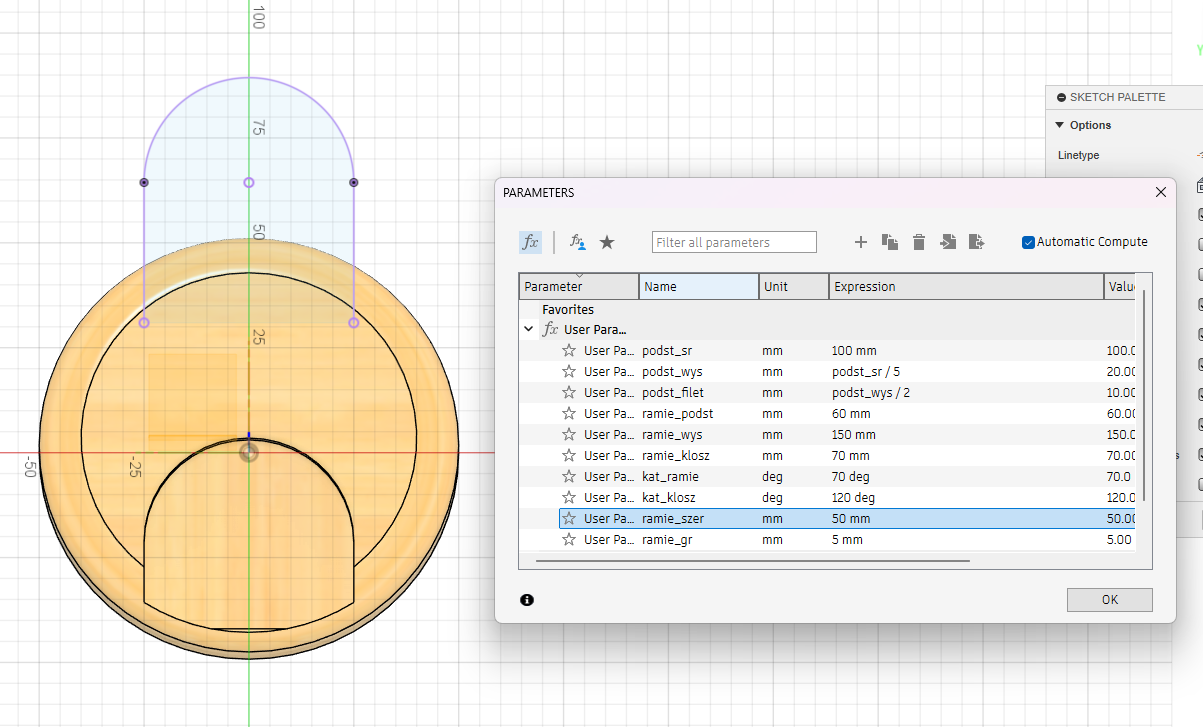Open the info icon in Parameters dialog

(x=527, y=600)
